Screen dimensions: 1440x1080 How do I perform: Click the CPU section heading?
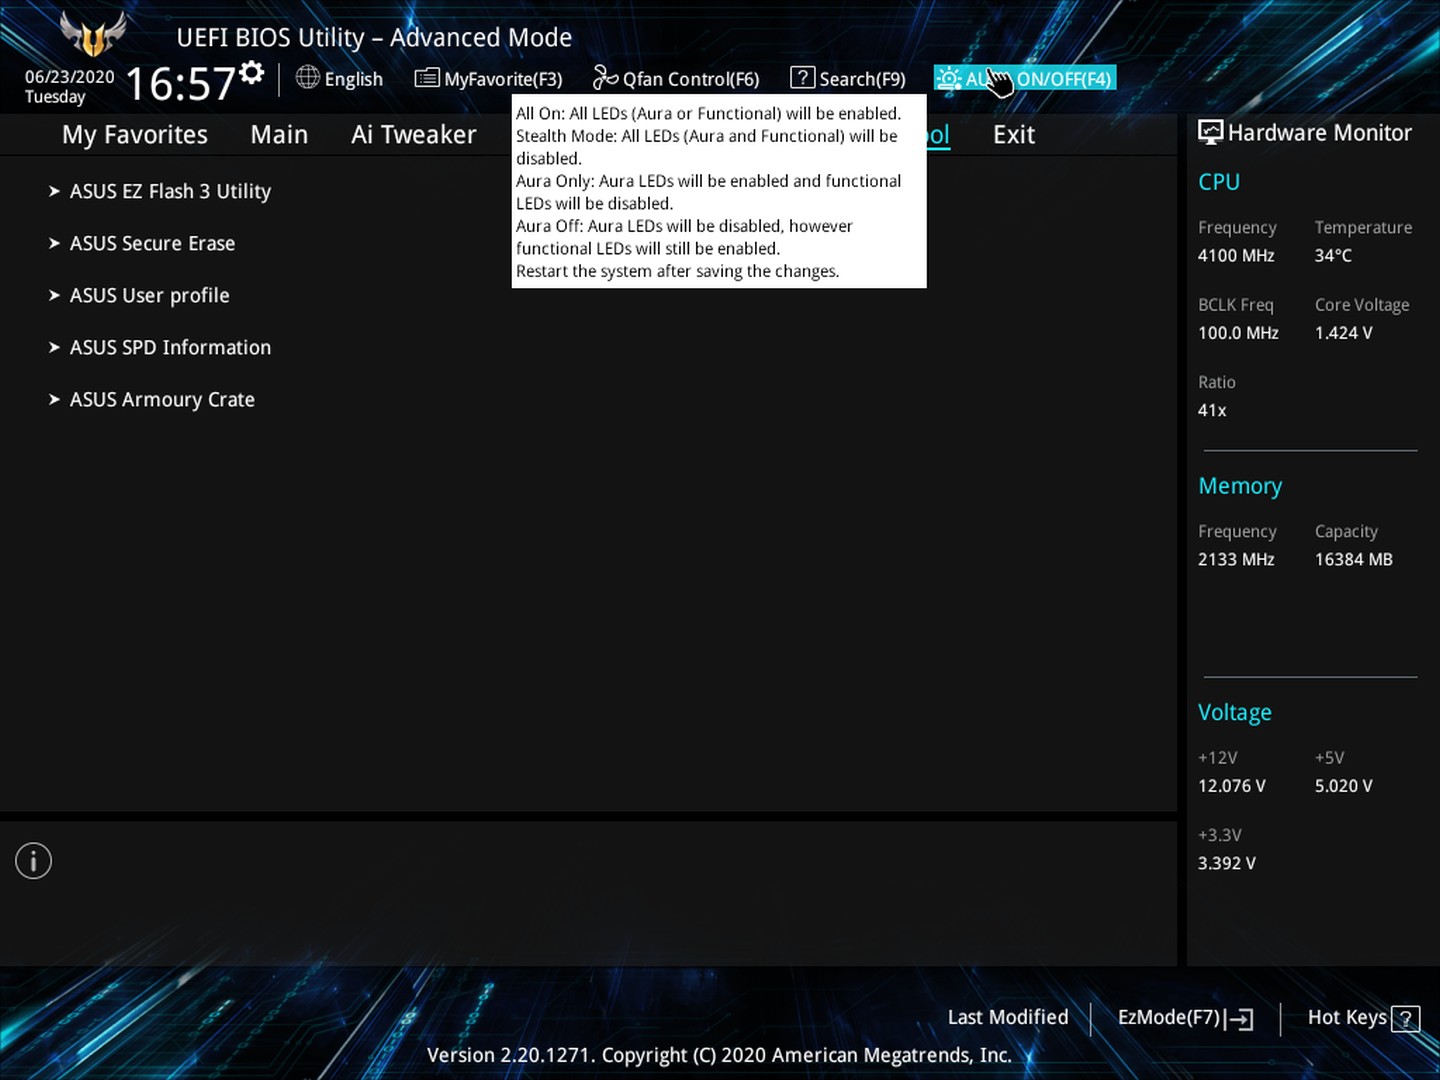1219,182
